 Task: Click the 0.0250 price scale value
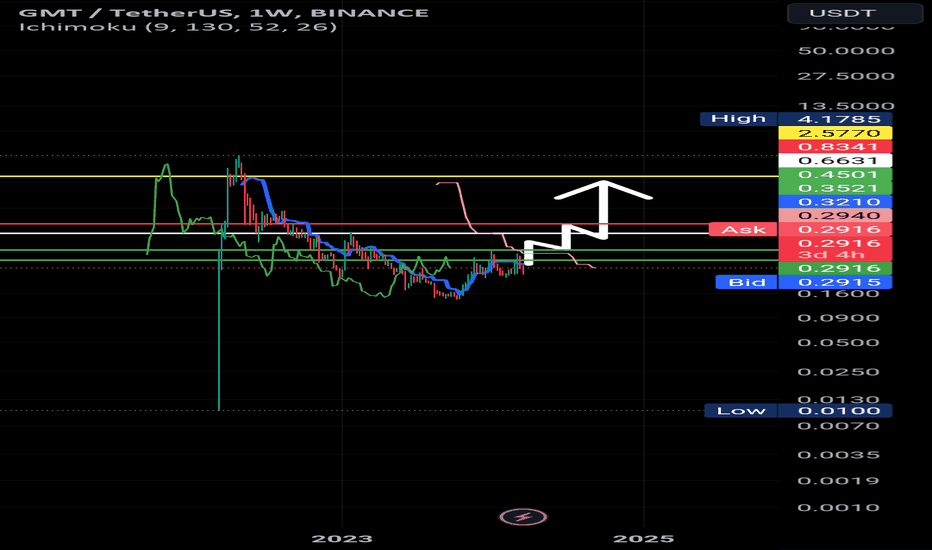(839, 372)
